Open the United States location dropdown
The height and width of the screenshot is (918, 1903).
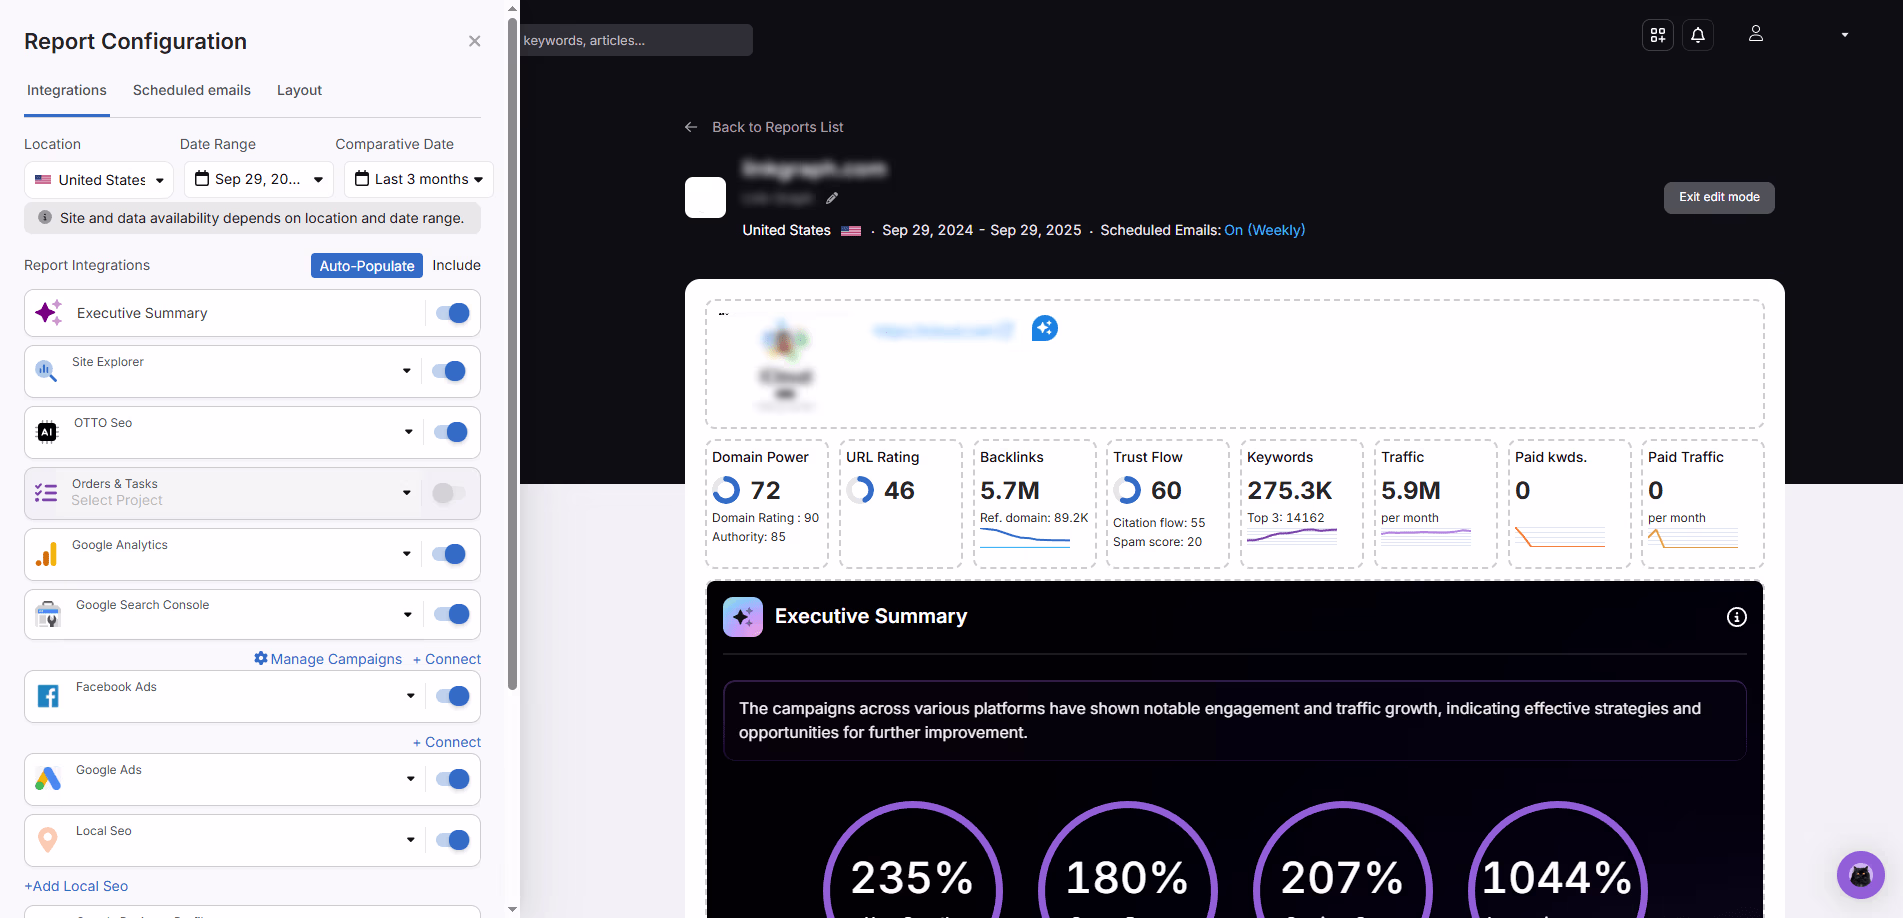[x=99, y=180]
